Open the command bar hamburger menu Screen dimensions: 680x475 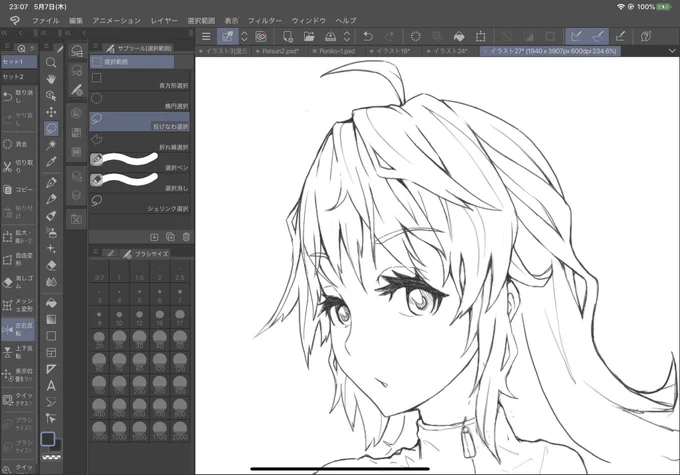pos(206,37)
